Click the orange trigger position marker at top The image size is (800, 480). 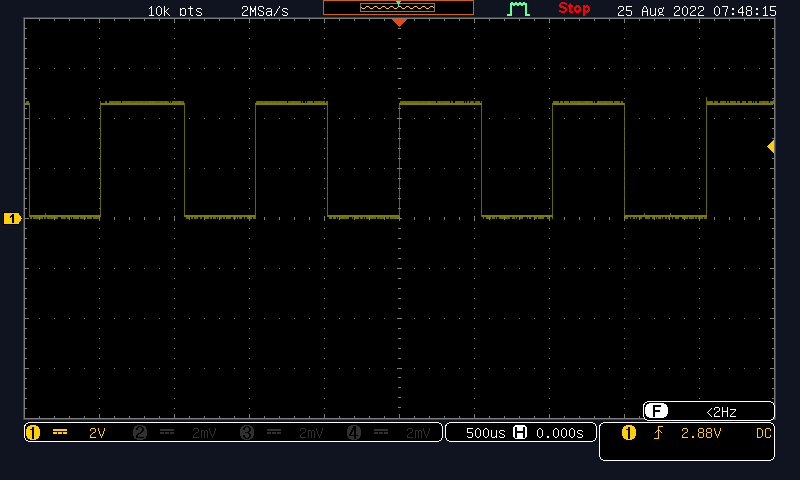[x=399, y=22]
